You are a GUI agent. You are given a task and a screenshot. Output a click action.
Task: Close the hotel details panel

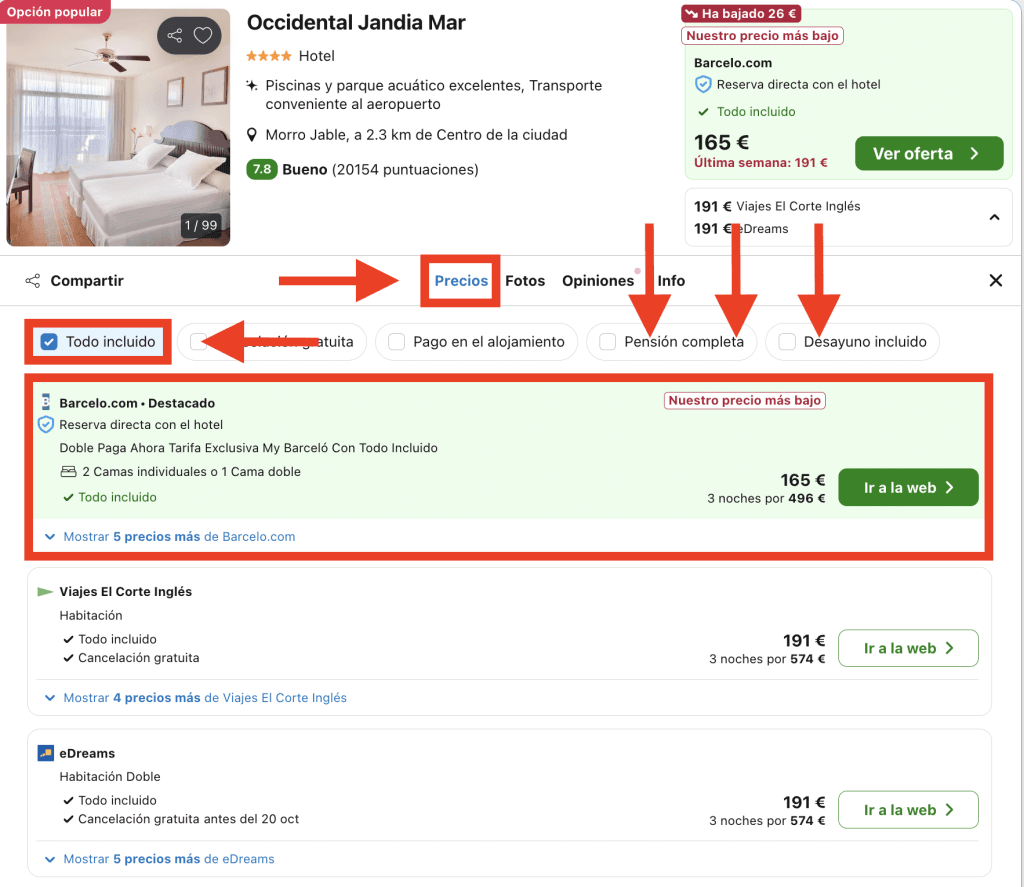click(x=995, y=281)
